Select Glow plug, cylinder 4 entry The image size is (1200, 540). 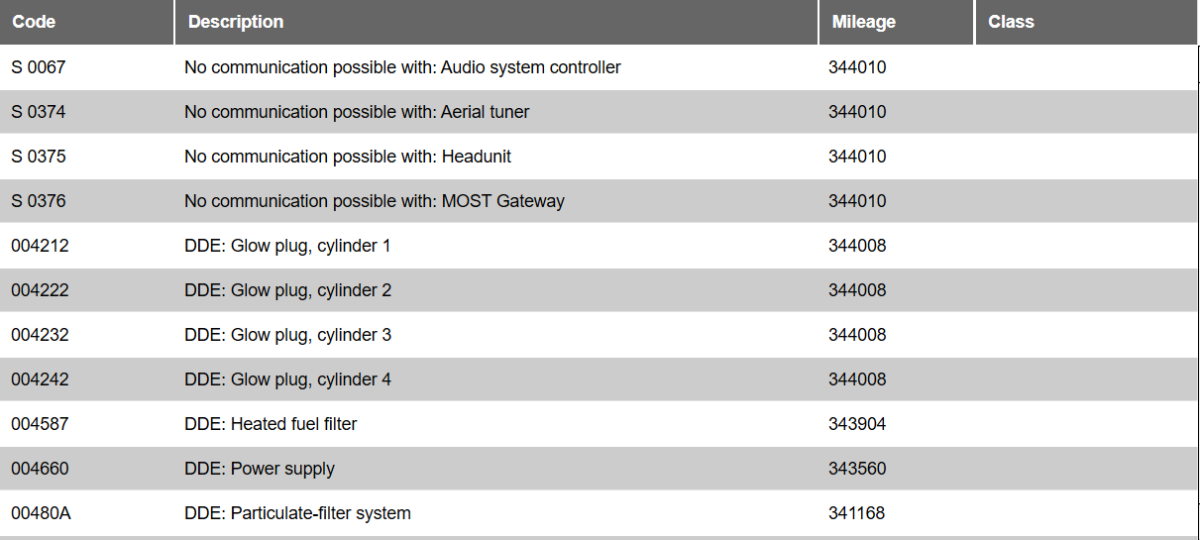288,379
